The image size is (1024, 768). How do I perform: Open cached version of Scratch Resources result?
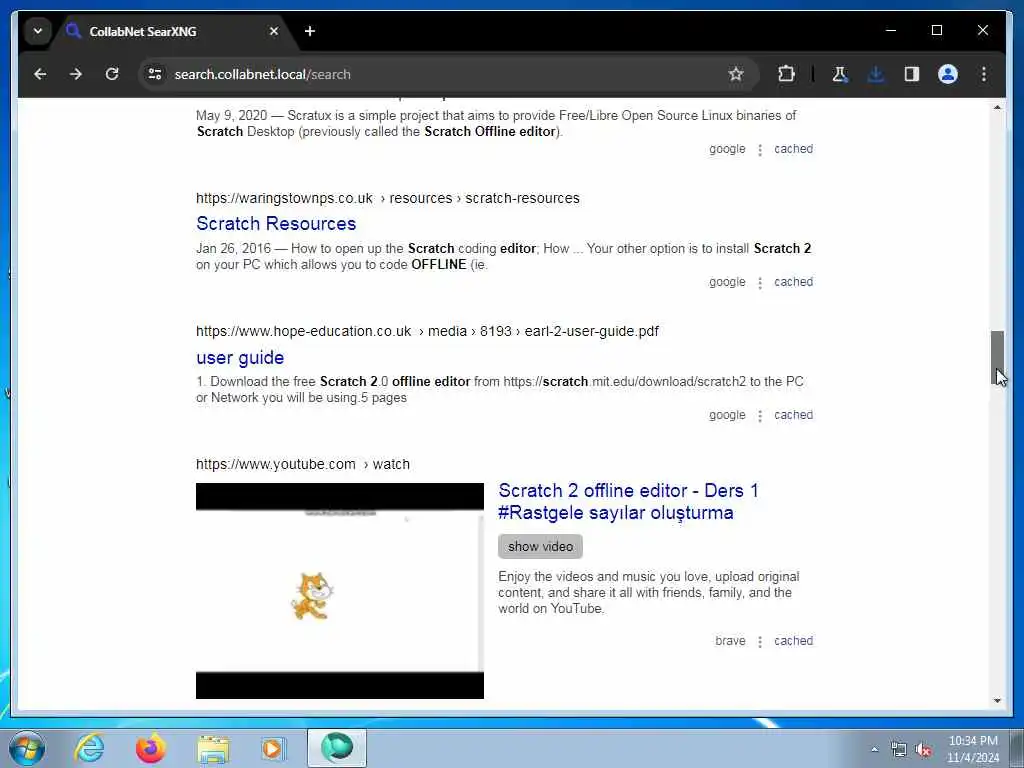(x=793, y=282)
